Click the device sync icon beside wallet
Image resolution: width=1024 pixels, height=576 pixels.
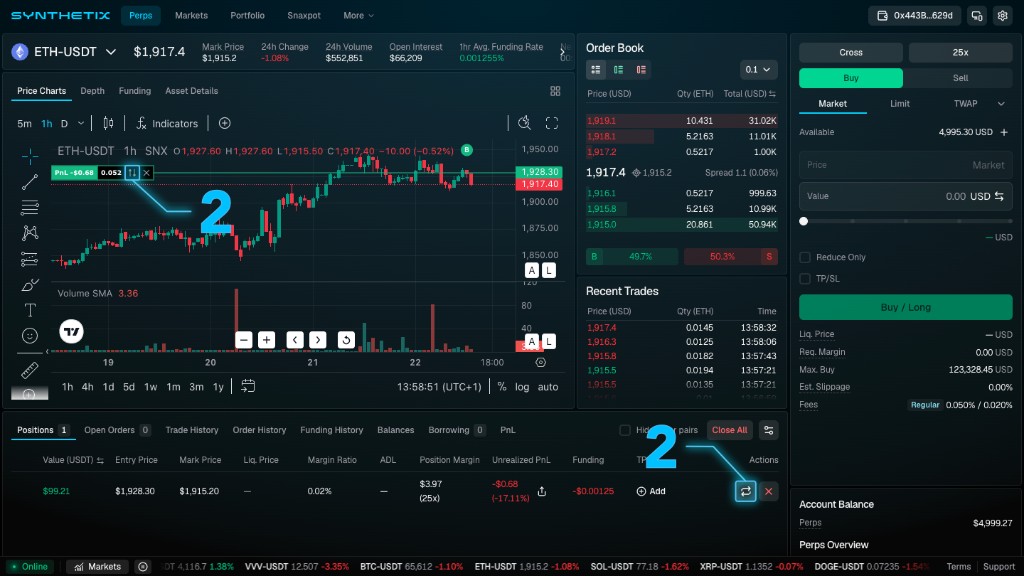click(x=977, y=16)
